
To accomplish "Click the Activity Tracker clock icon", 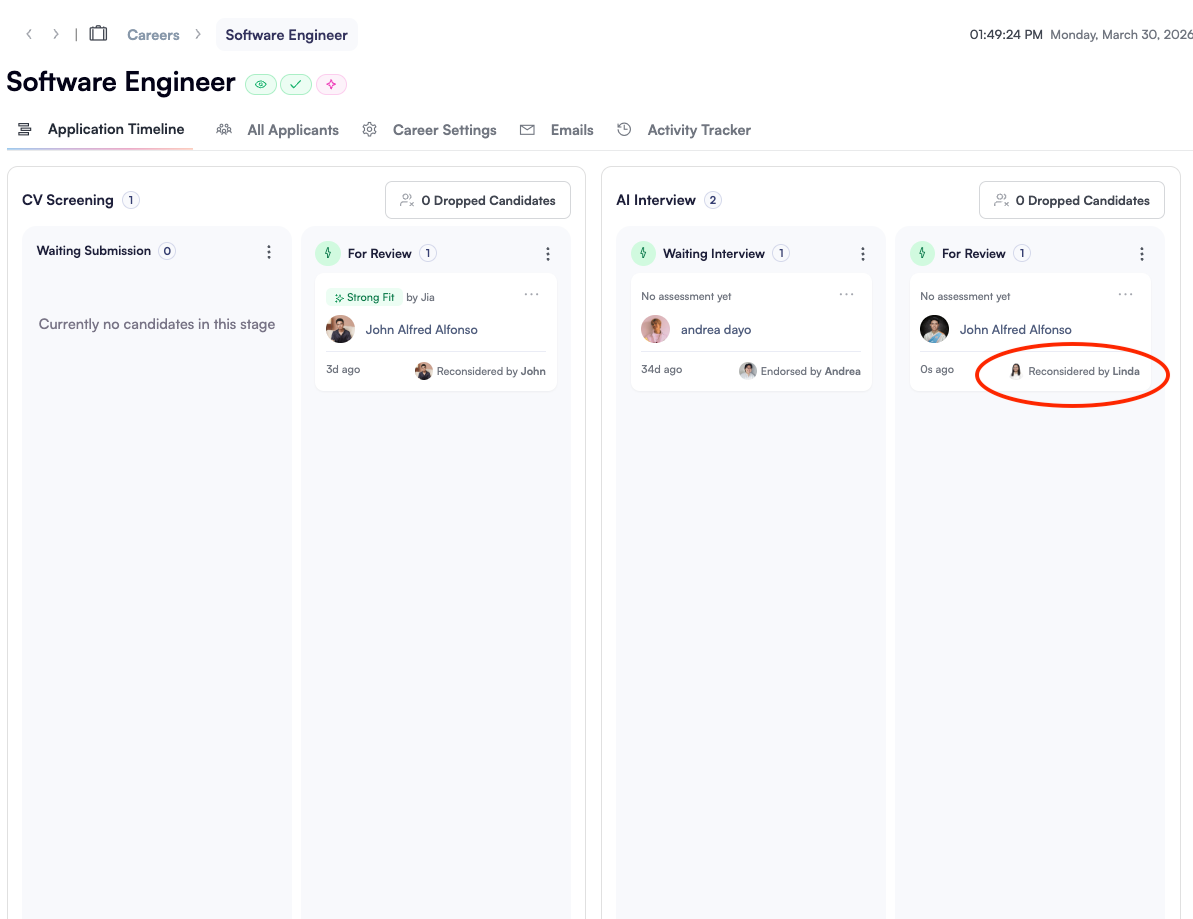I will tap(624, 130).
